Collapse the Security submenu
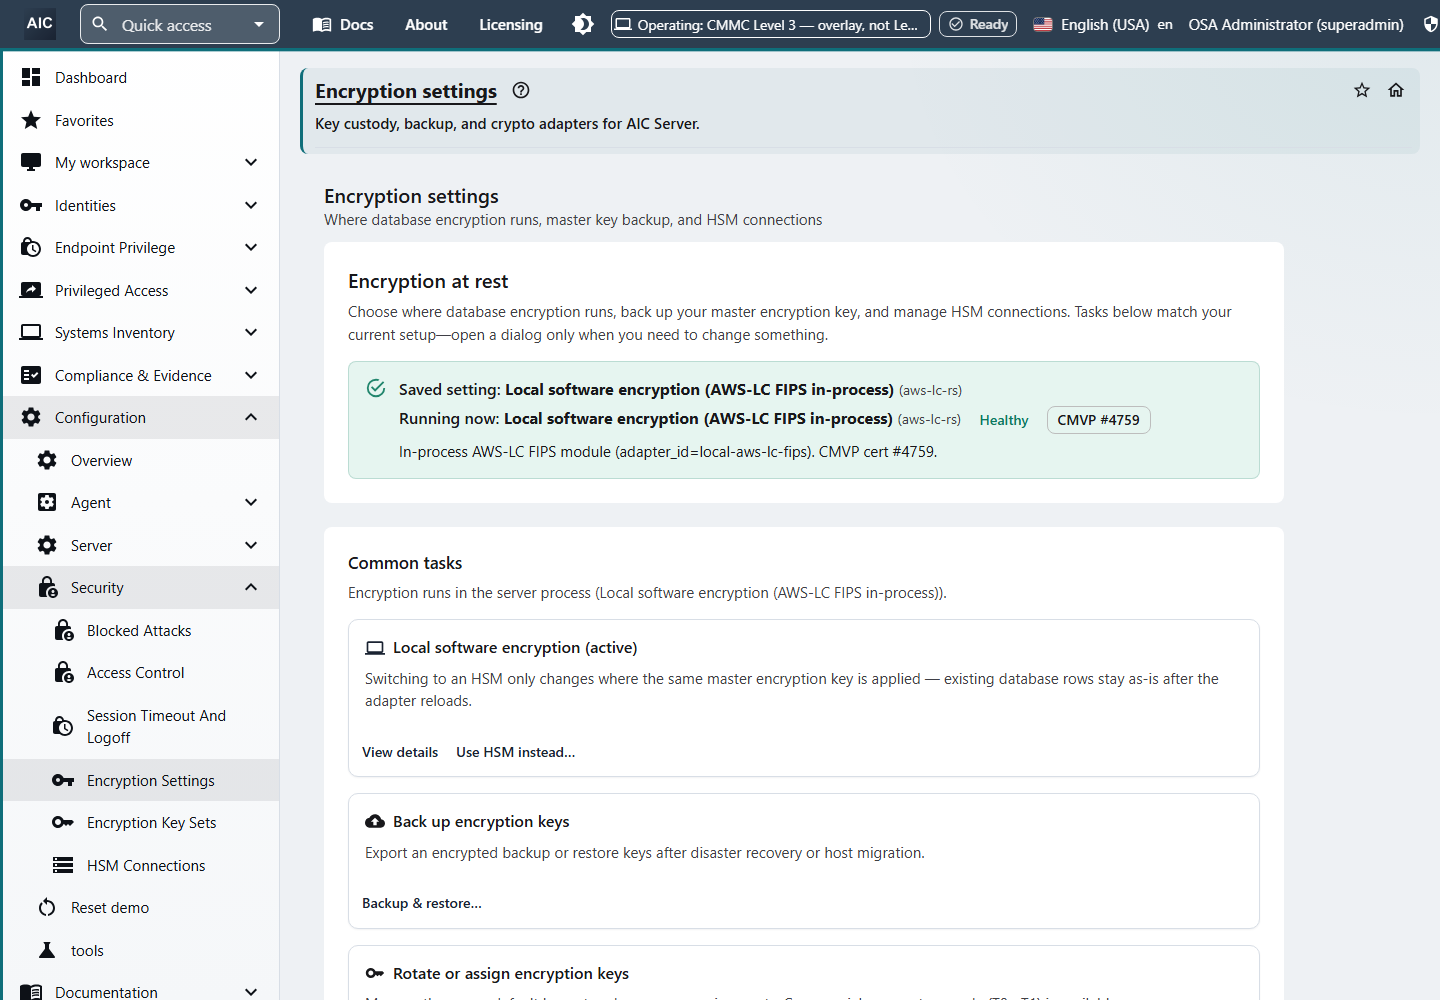The width and height of the screenshot is (1440, 1000). click(x=141, y=587)
